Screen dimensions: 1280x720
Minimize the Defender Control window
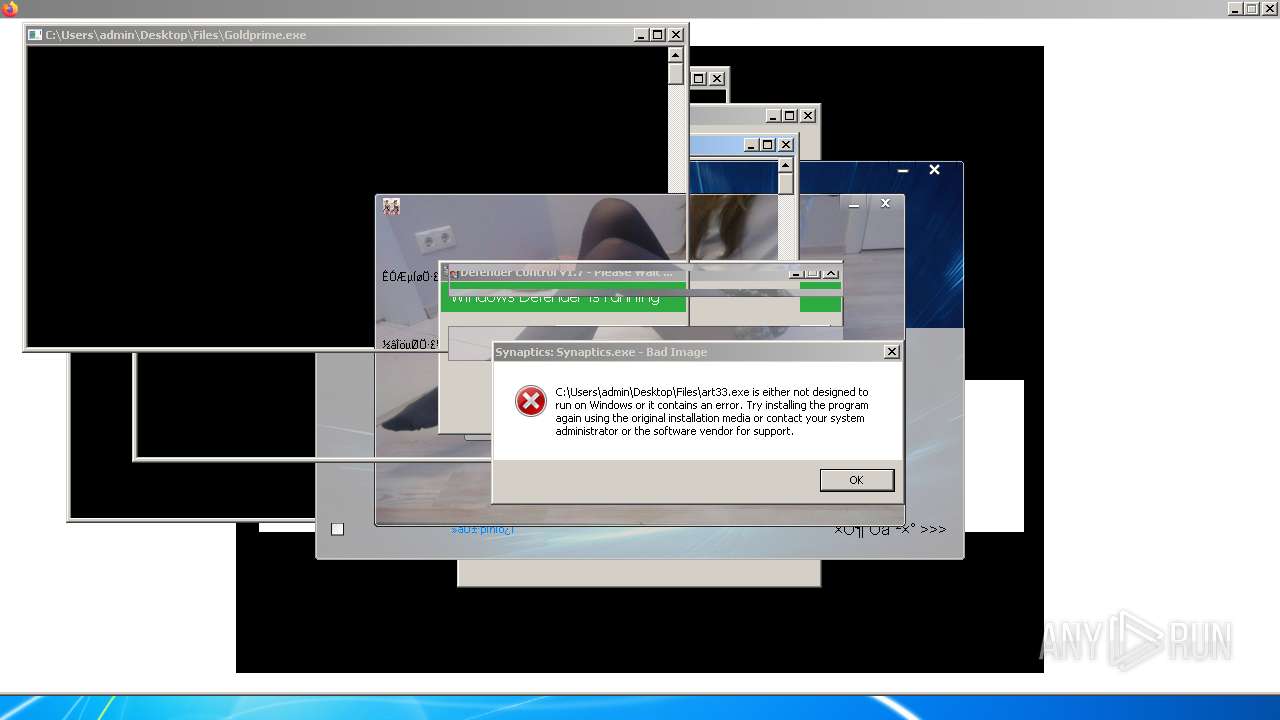(x=796, y=273)
